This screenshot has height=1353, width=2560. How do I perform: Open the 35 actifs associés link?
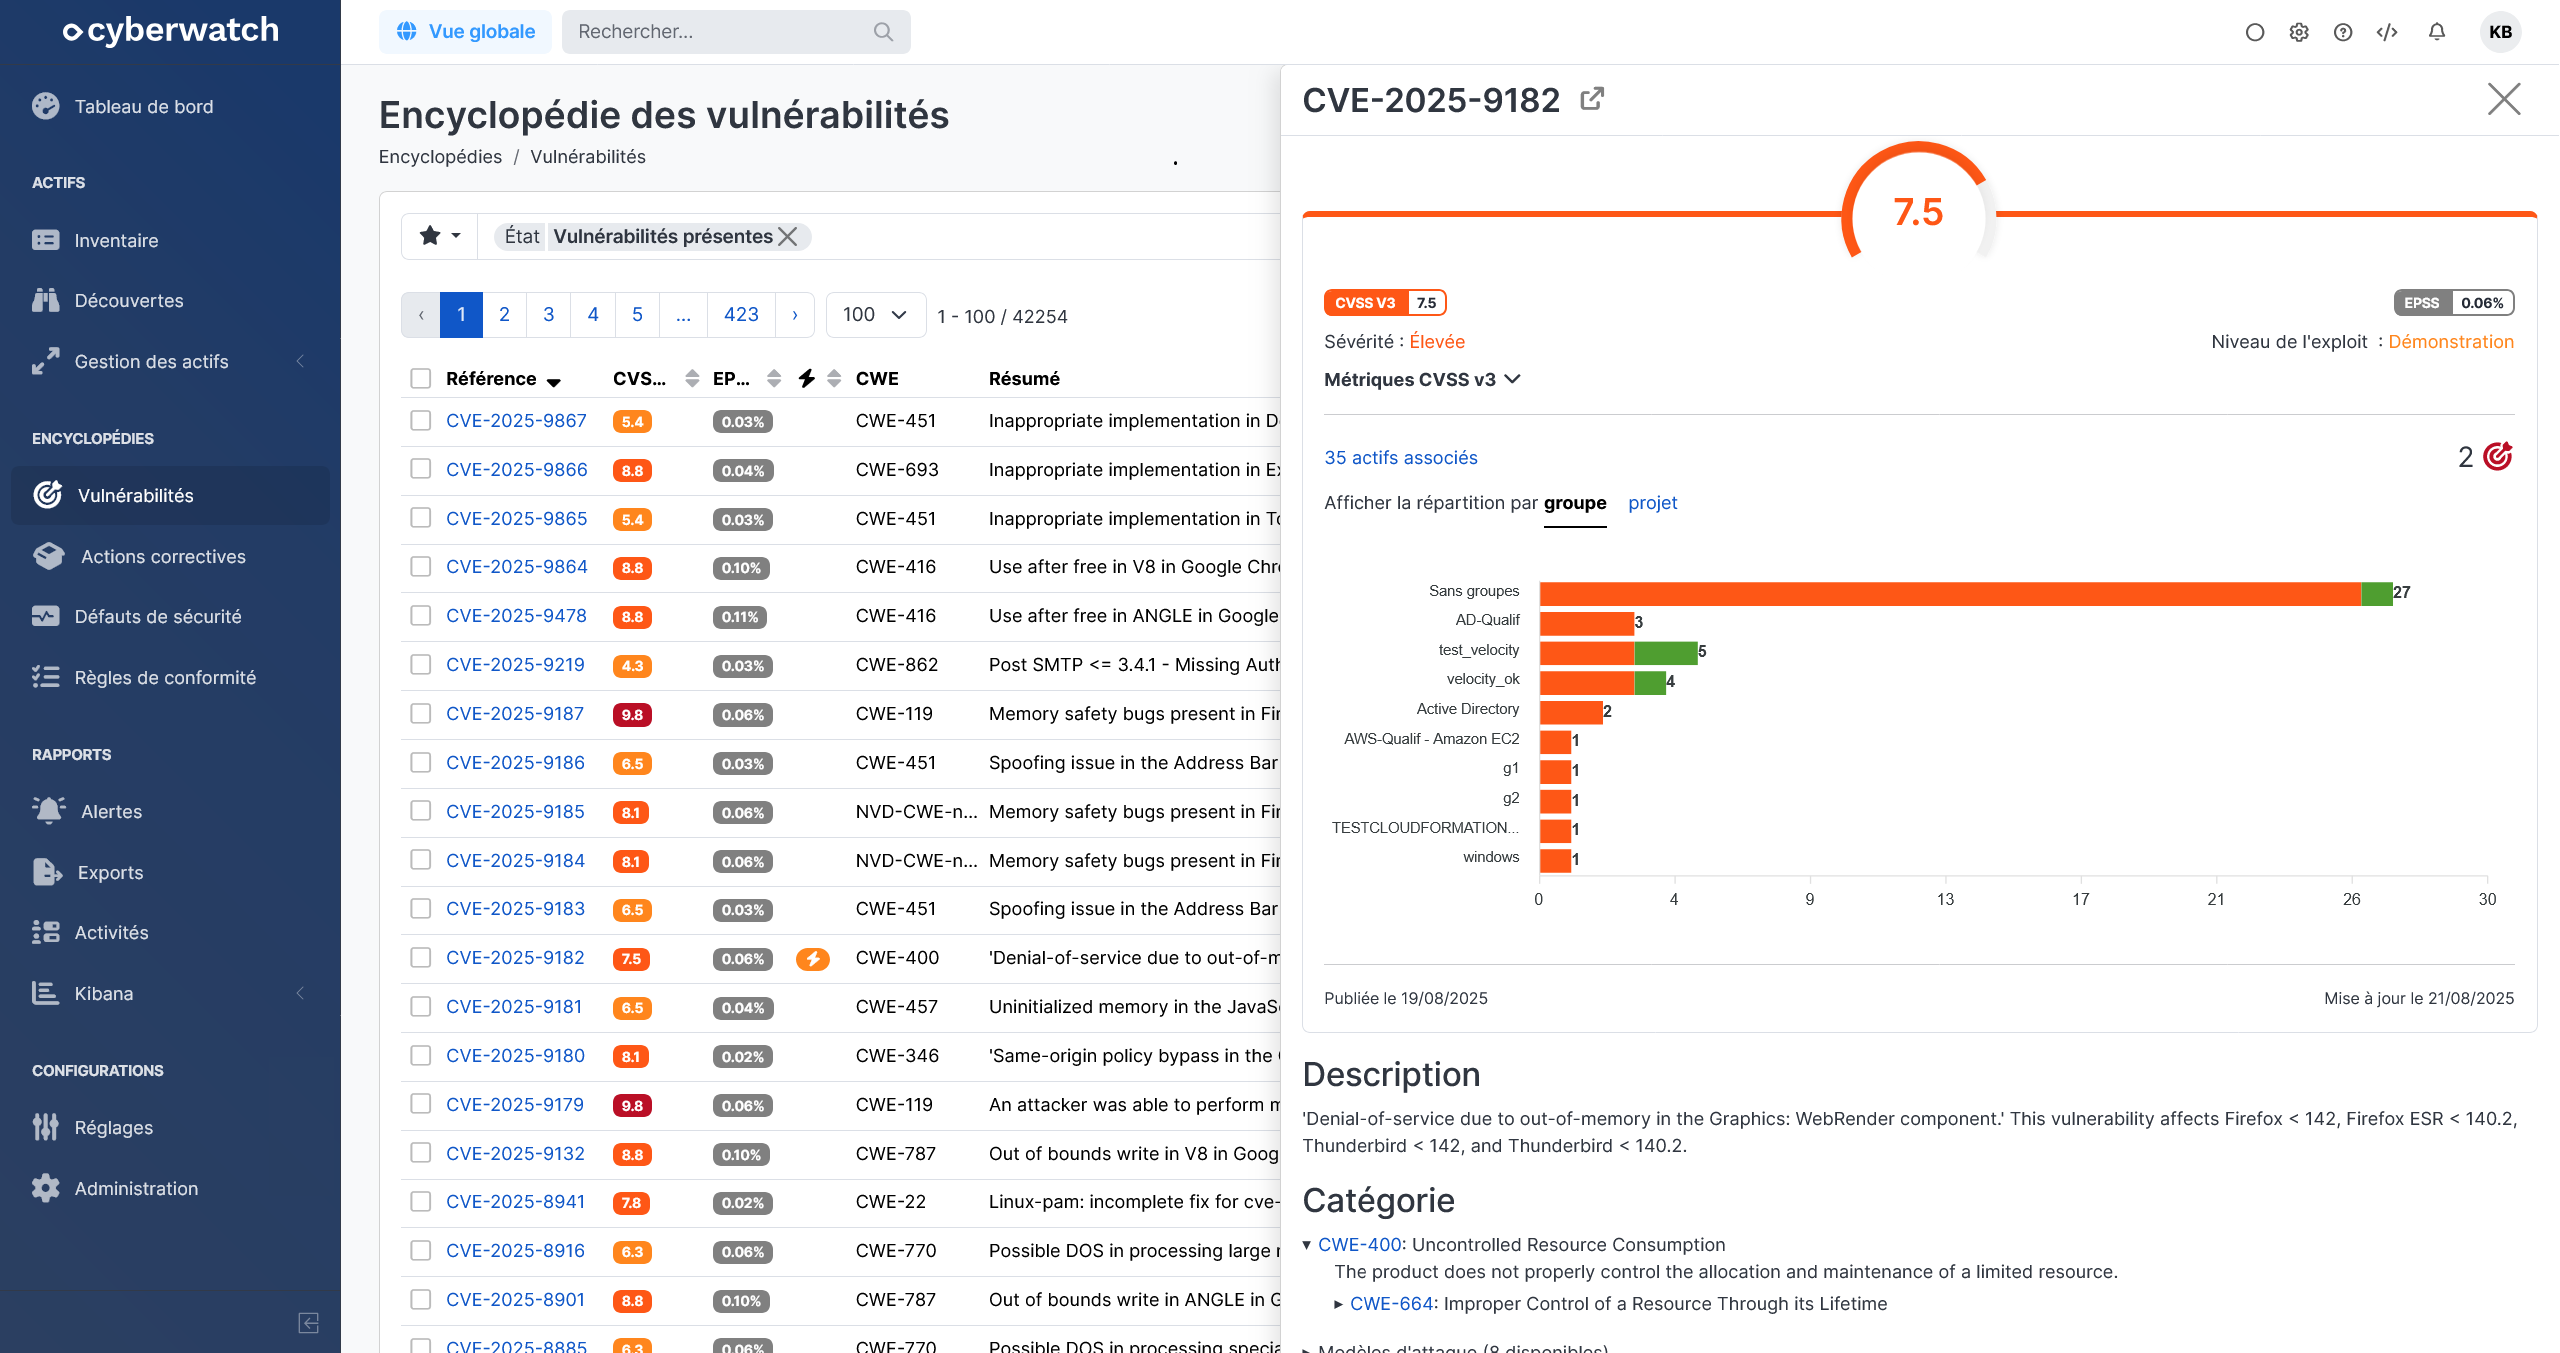point(1400,458)
